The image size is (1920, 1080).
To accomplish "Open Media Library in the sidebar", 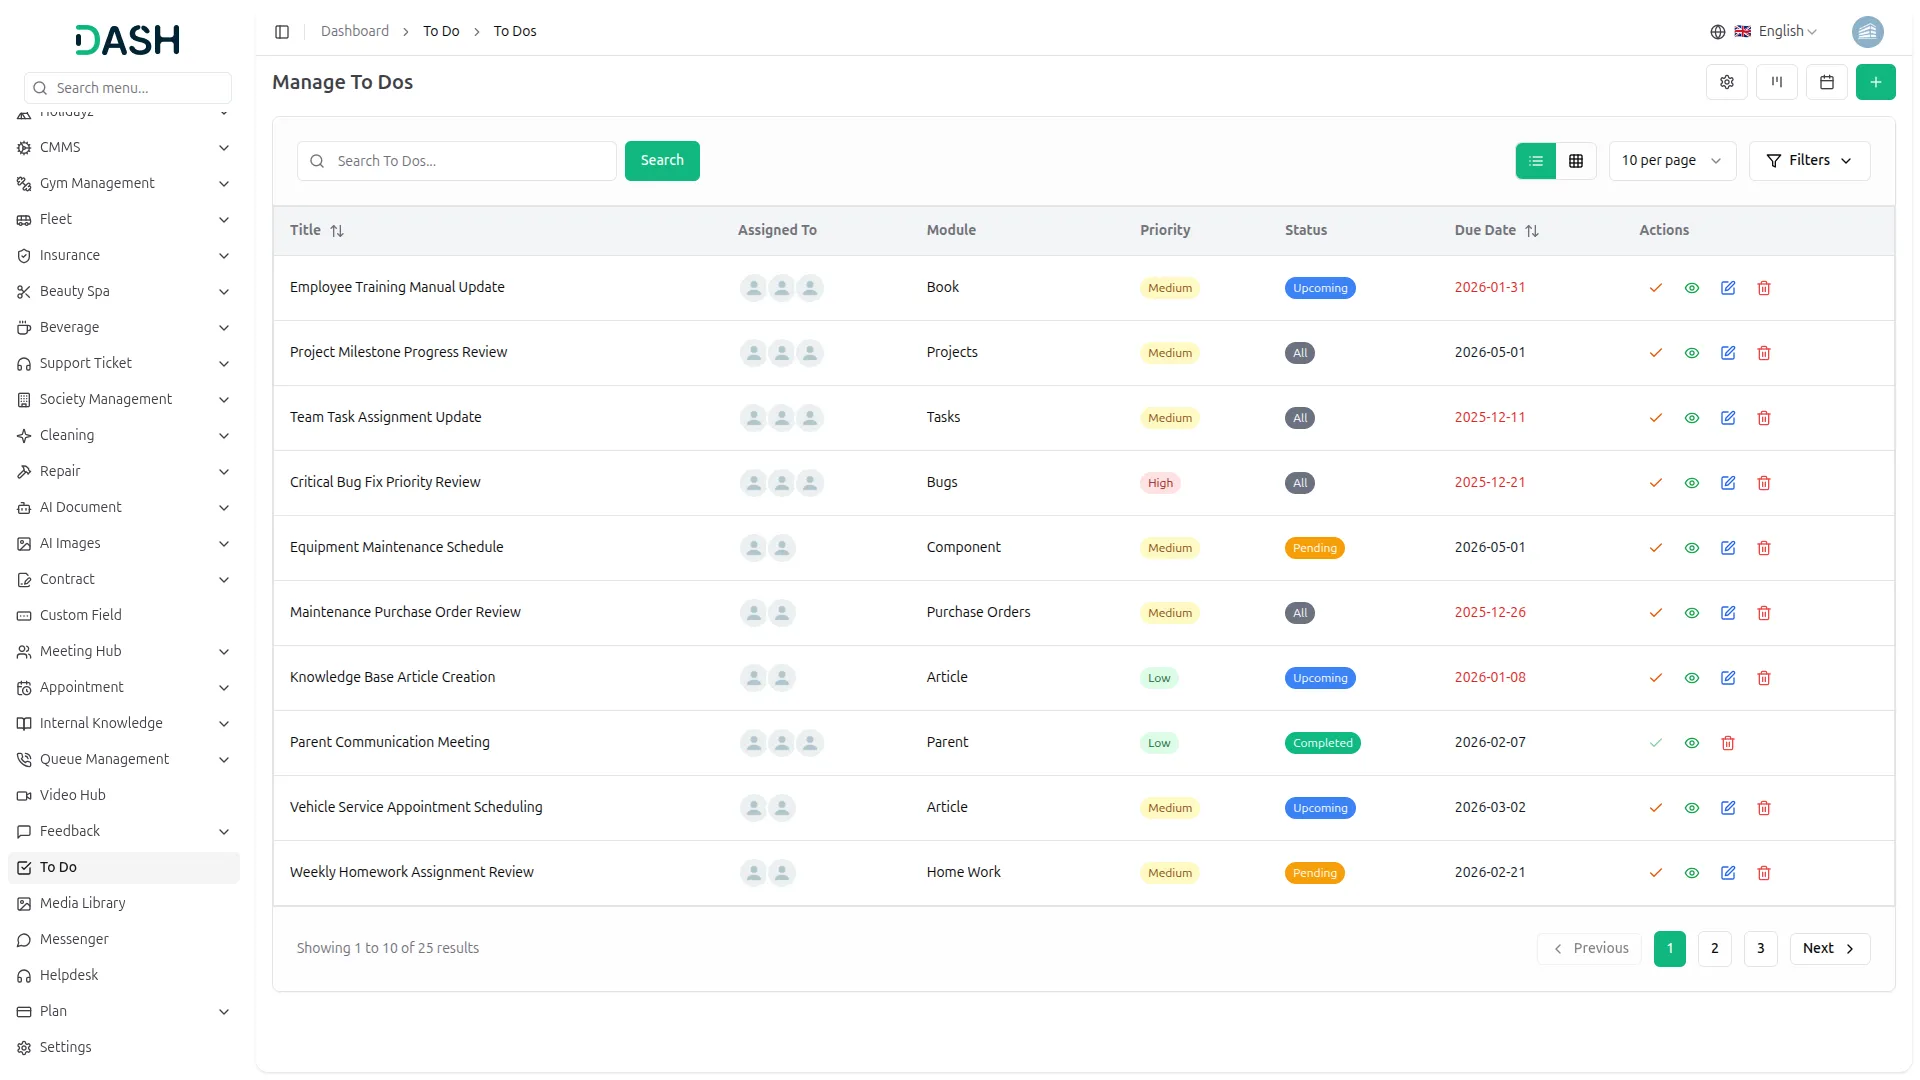I will (123, 904).
